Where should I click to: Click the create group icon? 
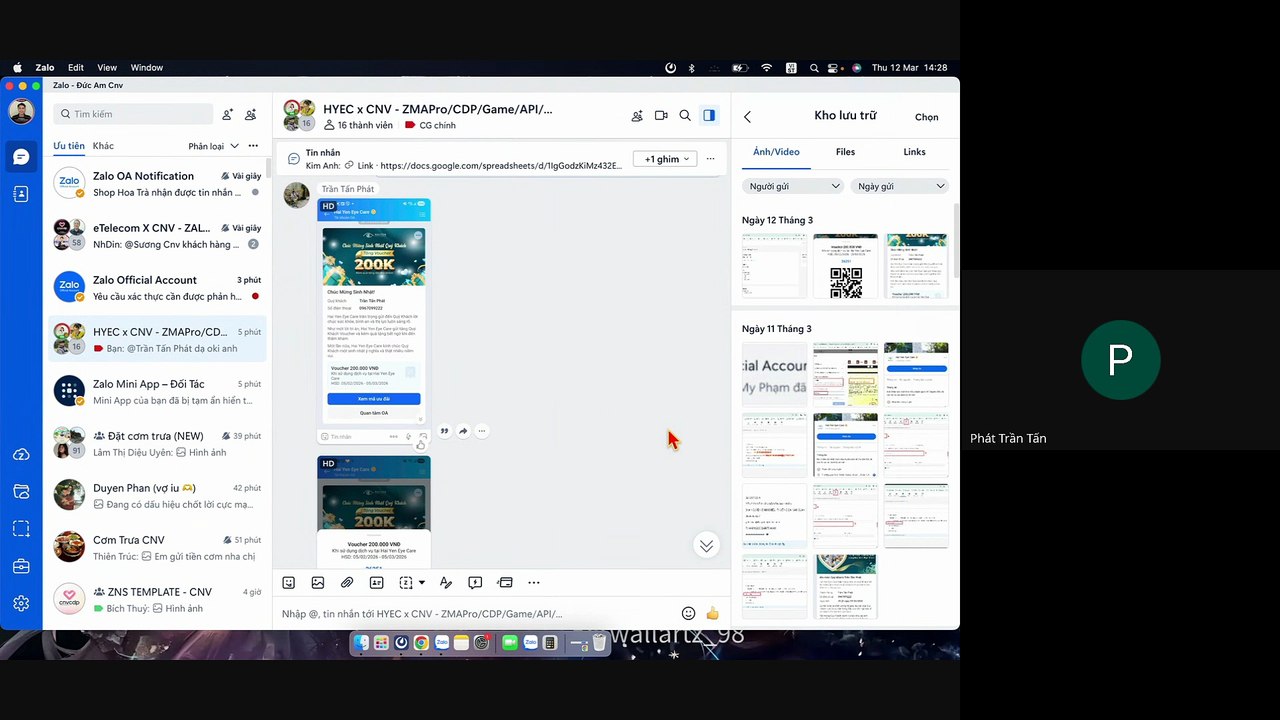(x=251, y=114)
